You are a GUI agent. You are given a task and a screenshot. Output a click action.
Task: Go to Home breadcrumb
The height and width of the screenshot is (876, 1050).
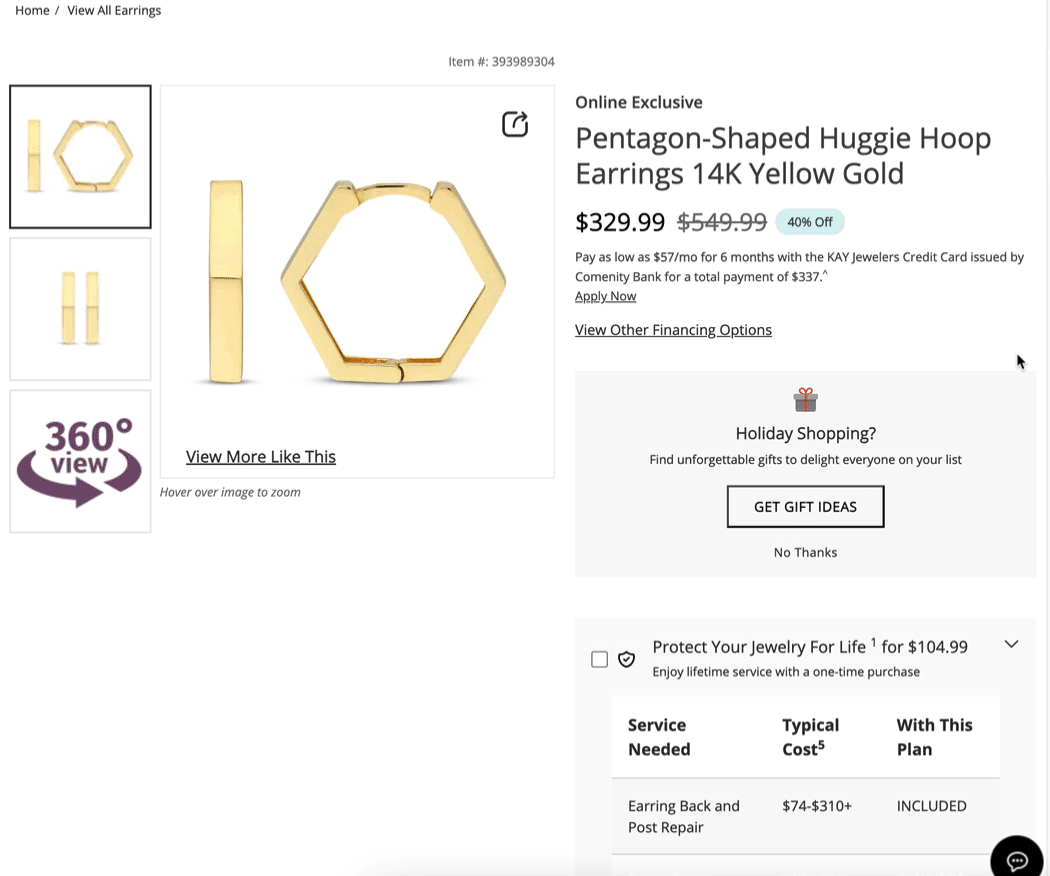(32, 10)
